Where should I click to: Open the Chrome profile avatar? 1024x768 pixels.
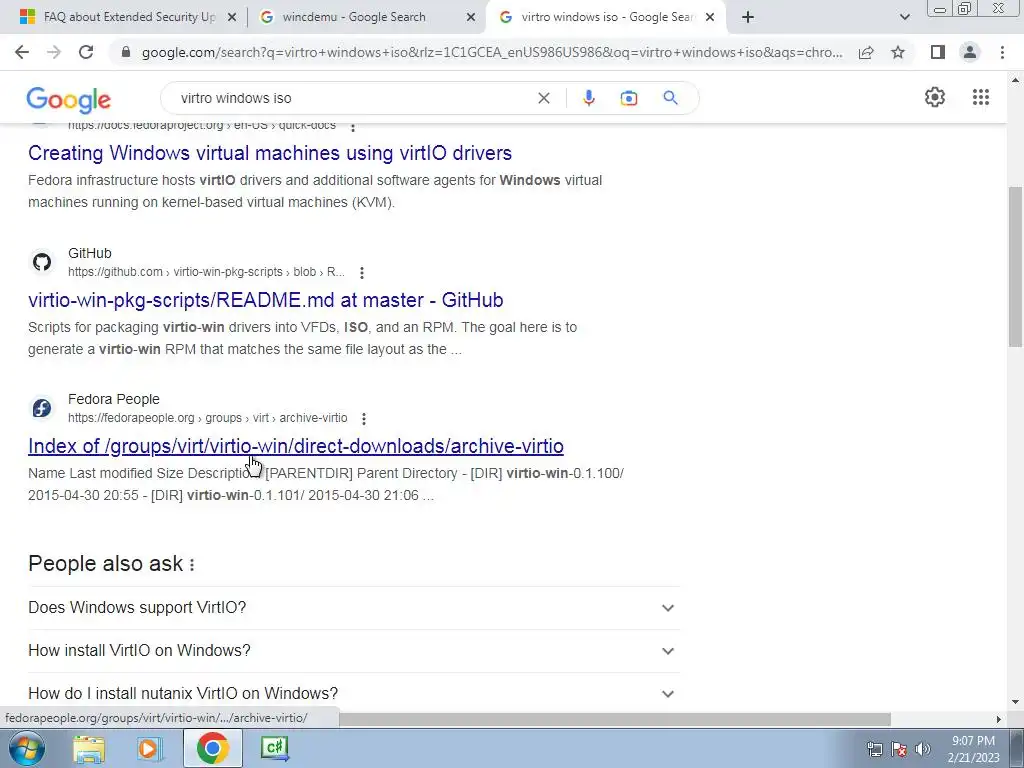coord(970,52)
